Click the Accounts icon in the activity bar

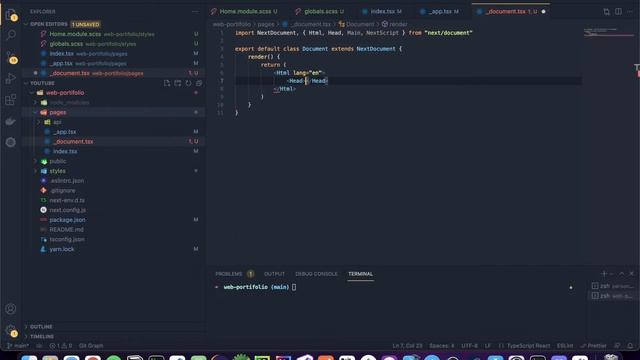pos(11,309)
